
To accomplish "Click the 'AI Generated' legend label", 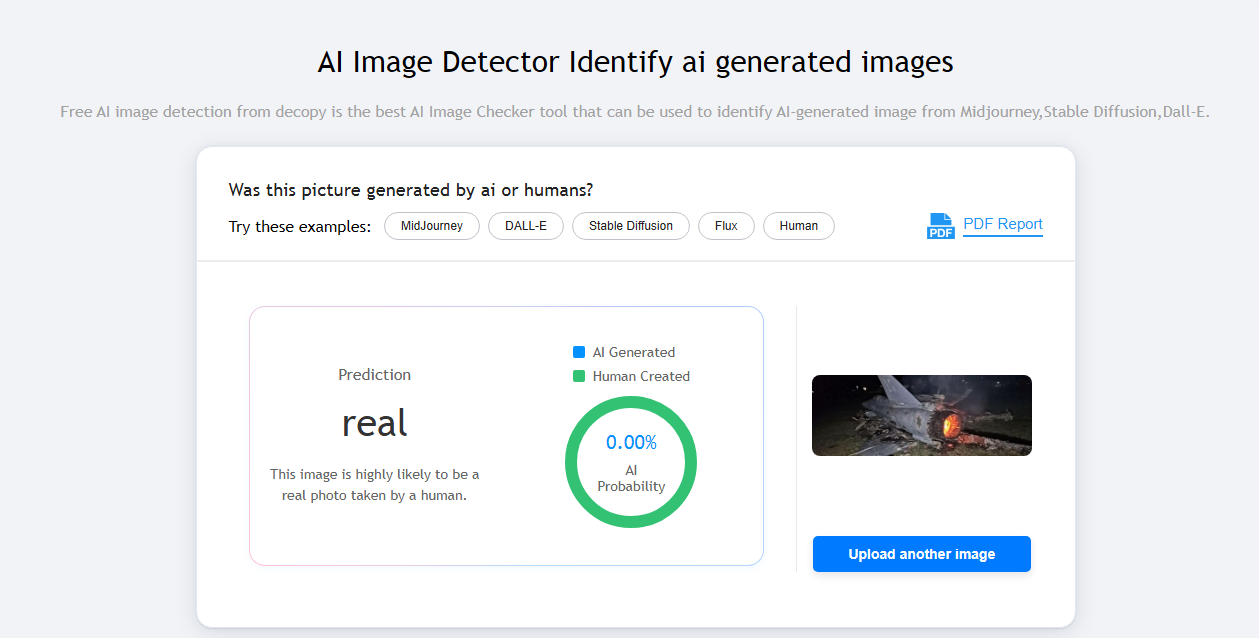I will 634,352.
